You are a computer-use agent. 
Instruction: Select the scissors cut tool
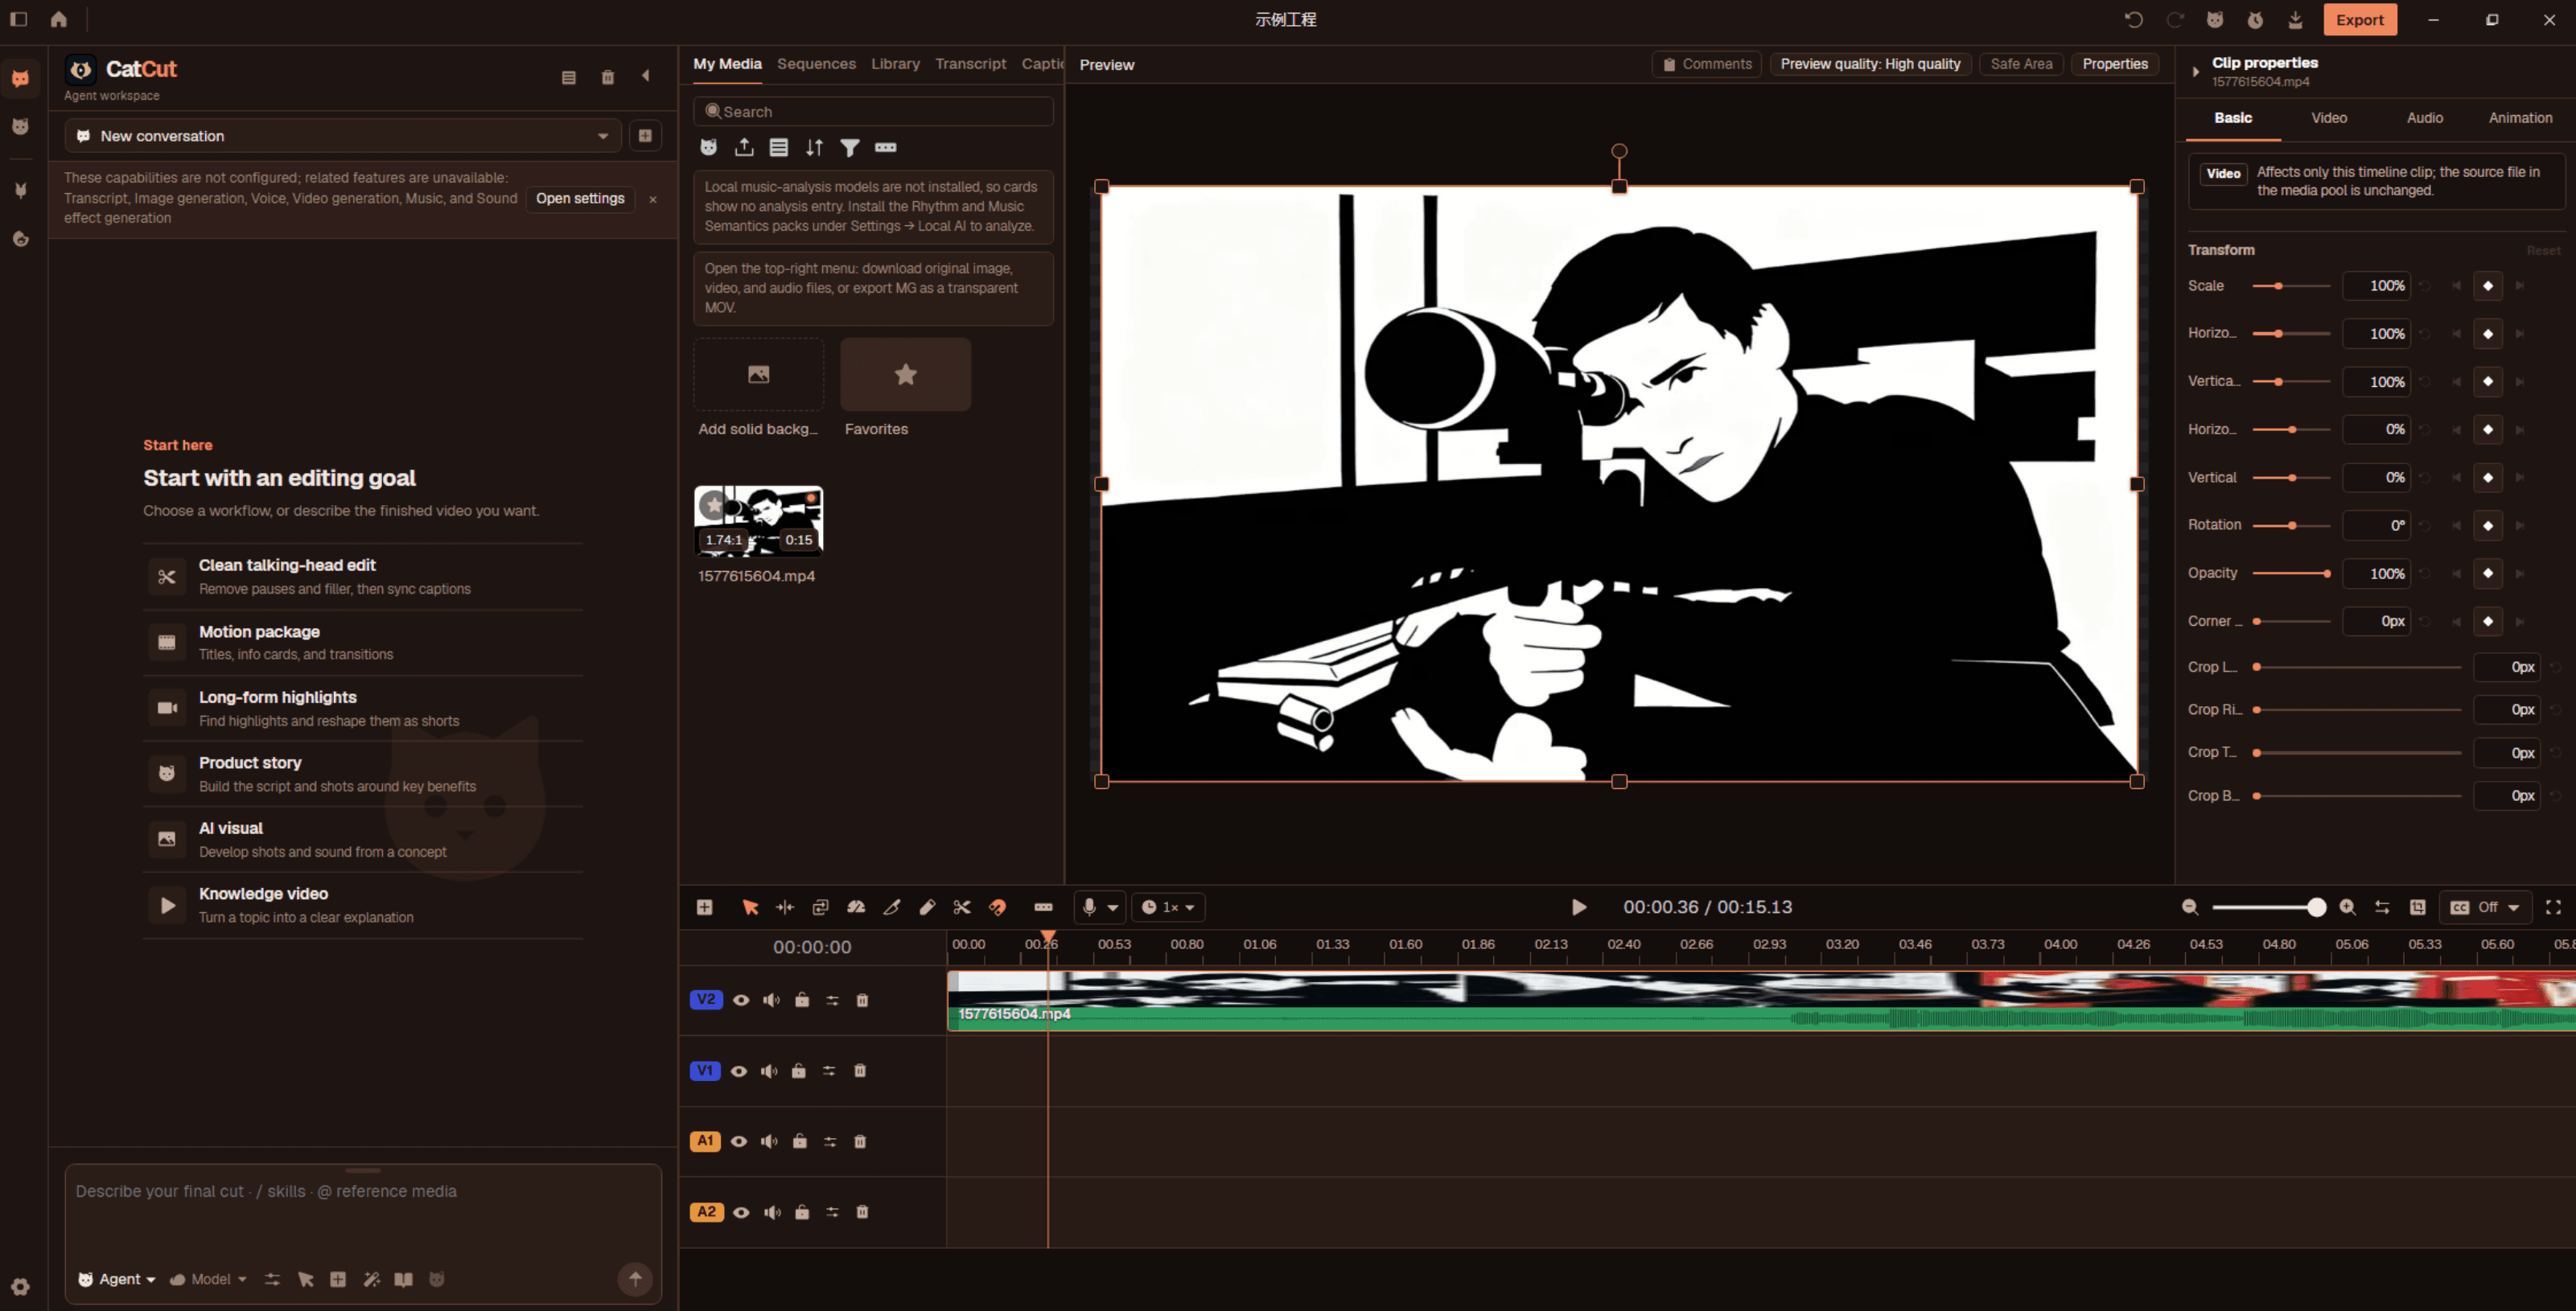[962, 907]
